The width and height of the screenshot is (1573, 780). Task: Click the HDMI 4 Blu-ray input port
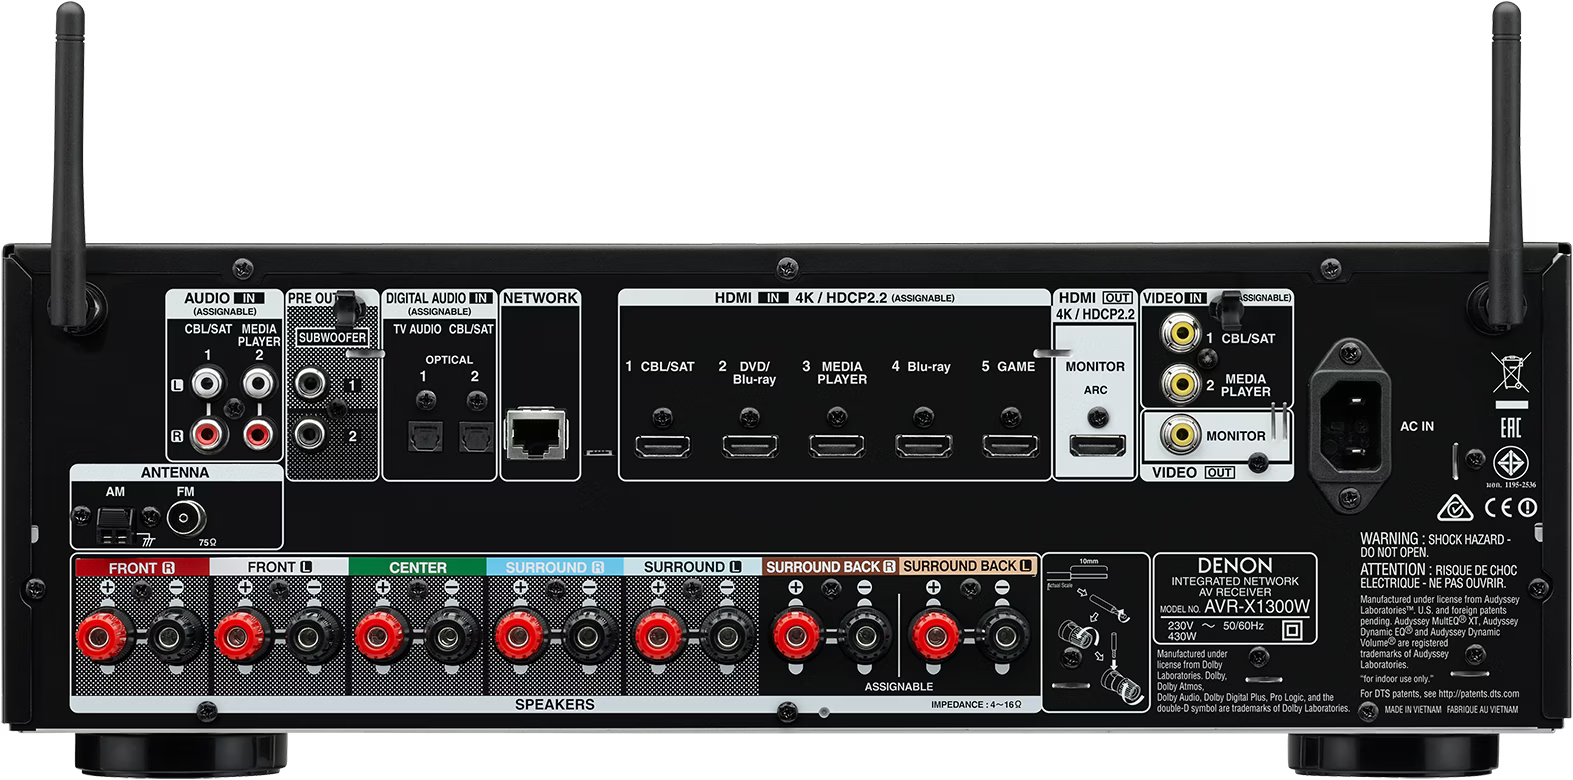923,446
